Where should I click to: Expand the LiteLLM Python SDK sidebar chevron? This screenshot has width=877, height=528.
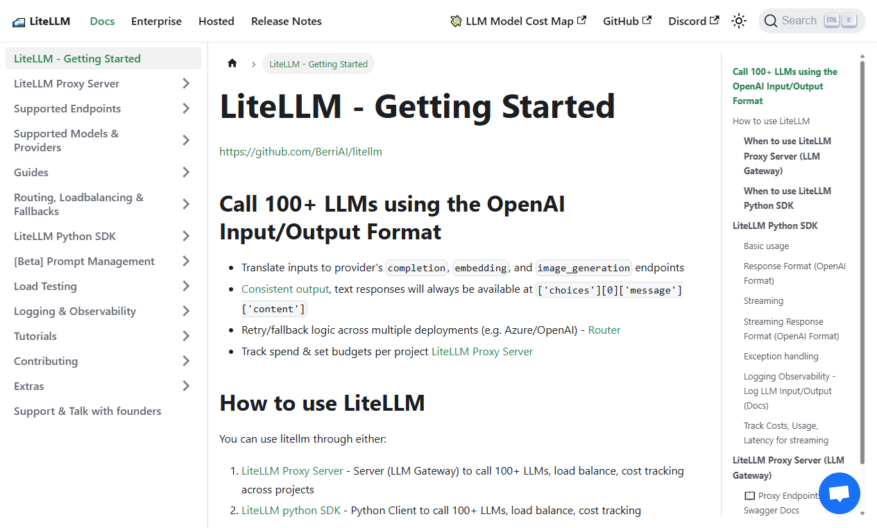(x=186, y=236)
